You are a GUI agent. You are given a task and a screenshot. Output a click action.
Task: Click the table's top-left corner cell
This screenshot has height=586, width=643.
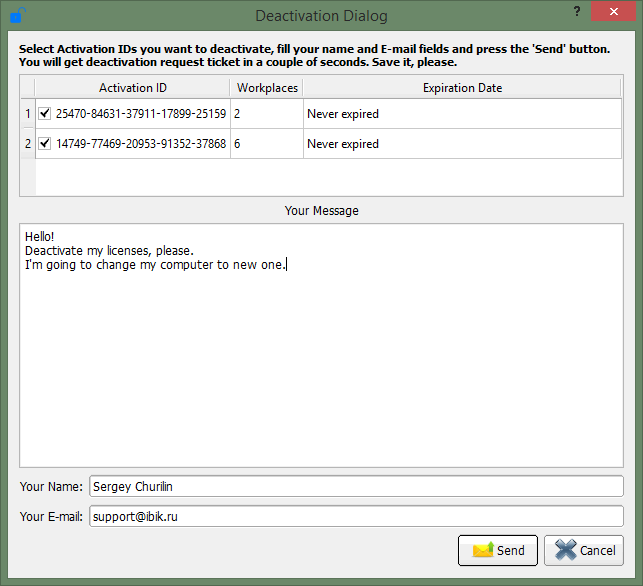[x=27, y=88]
